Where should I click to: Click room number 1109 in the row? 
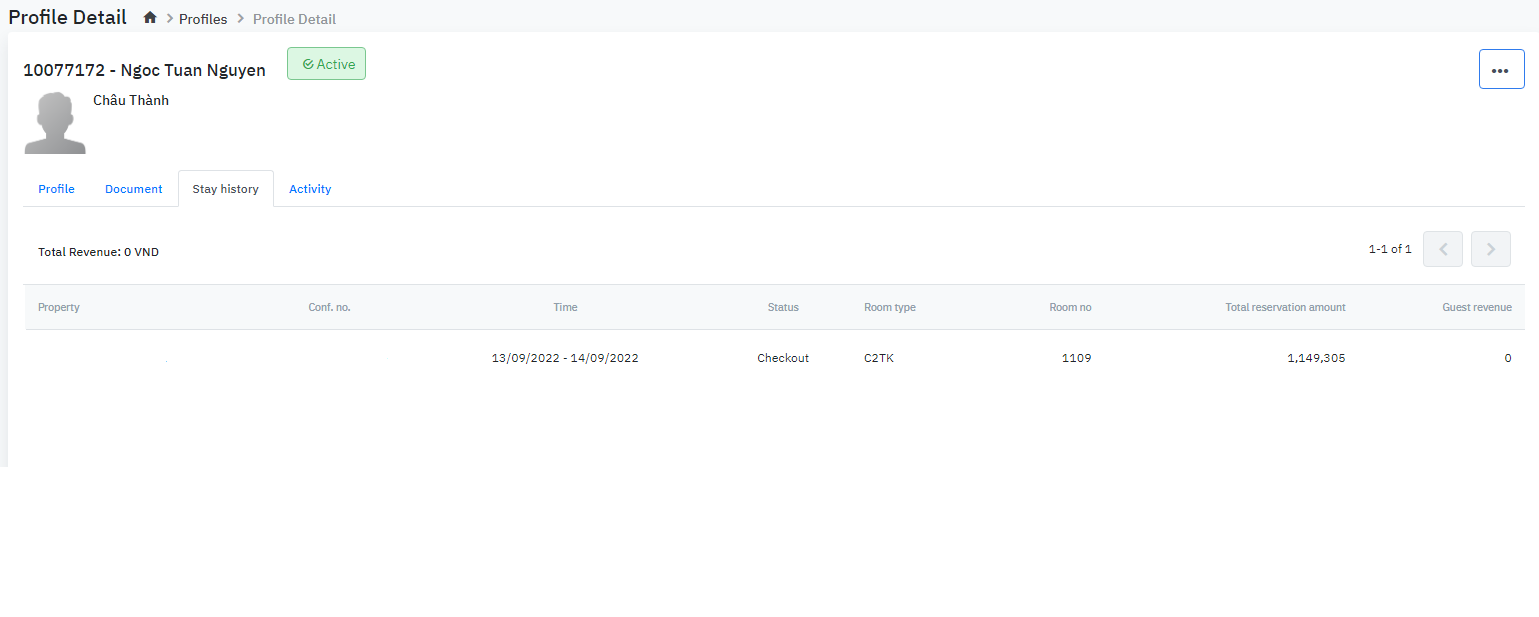click(x=1076, y=358)
